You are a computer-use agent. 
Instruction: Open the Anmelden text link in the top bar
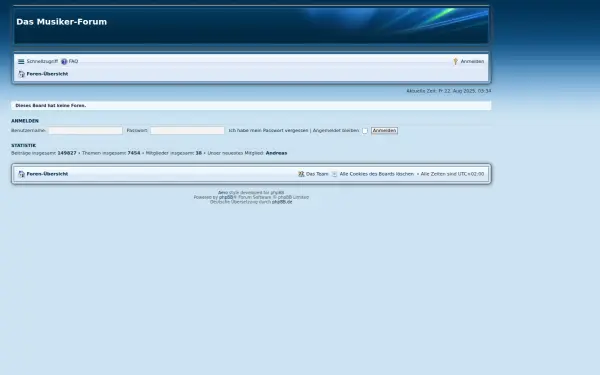pyautogui.click(x=472, y=62)
